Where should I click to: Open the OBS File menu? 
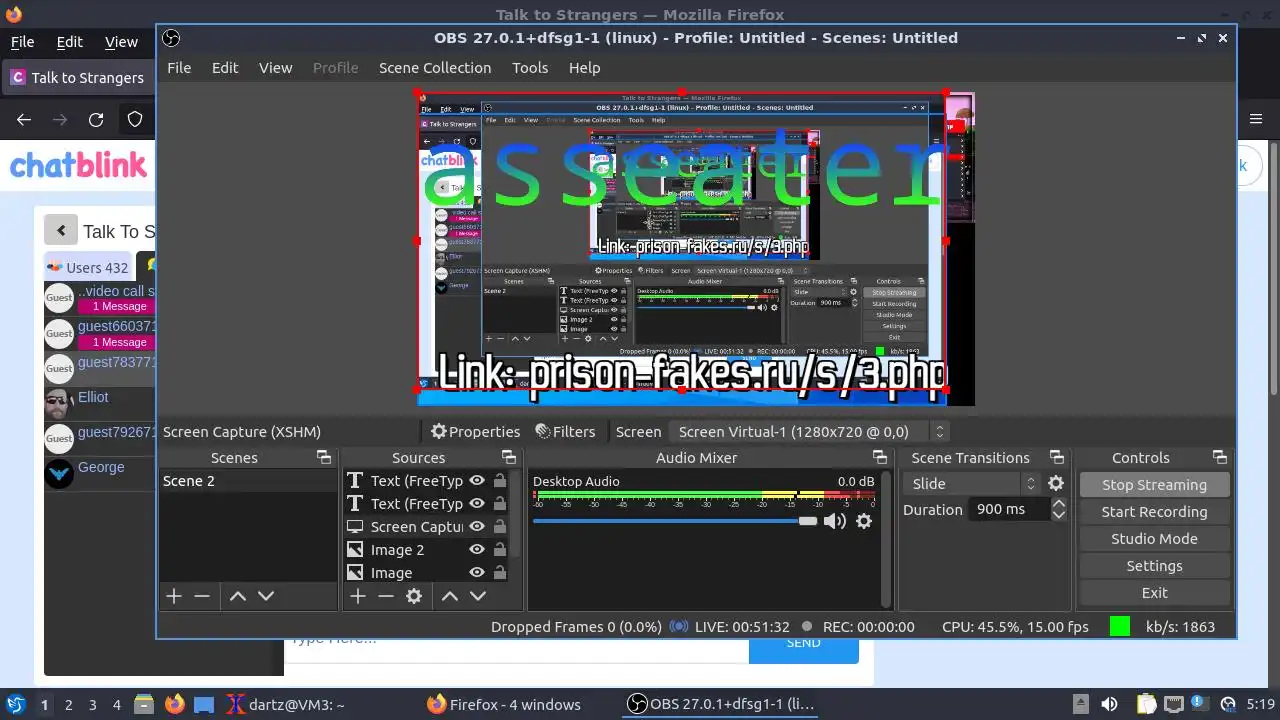tap(179, 68)
